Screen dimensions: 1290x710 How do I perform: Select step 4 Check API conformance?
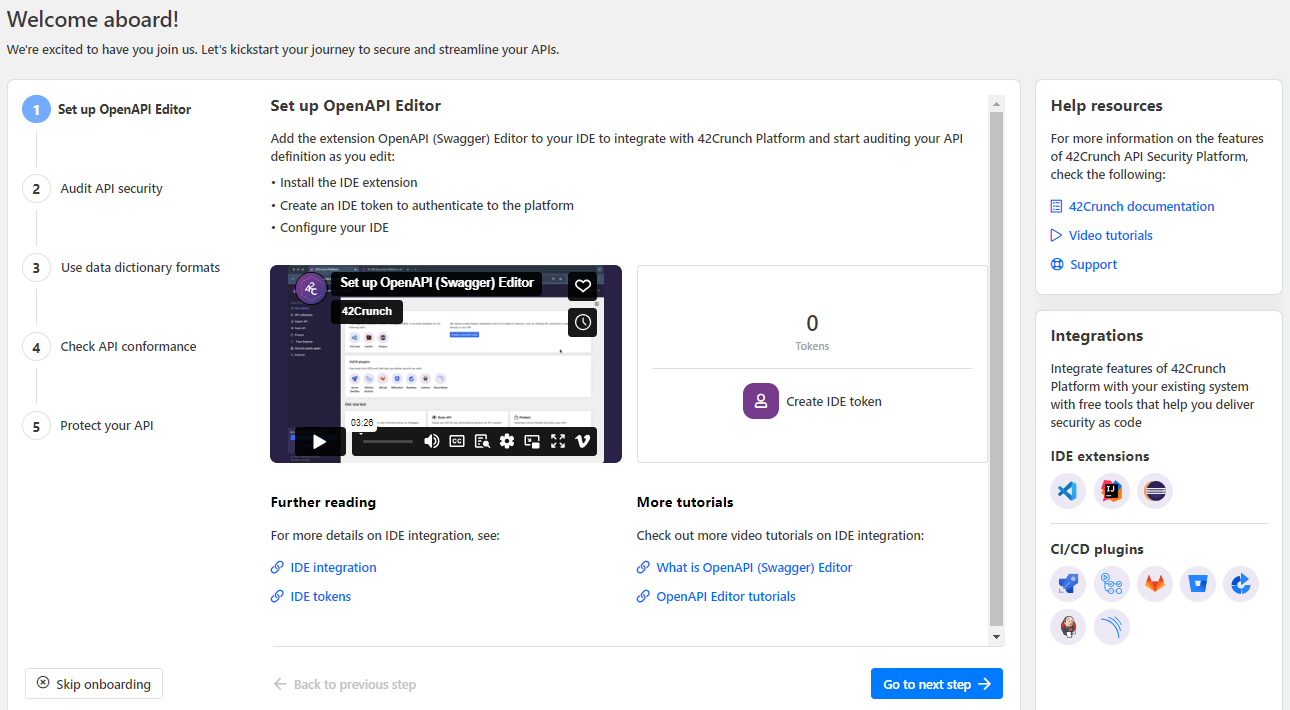pyautogui.click(x=110, y=346)
